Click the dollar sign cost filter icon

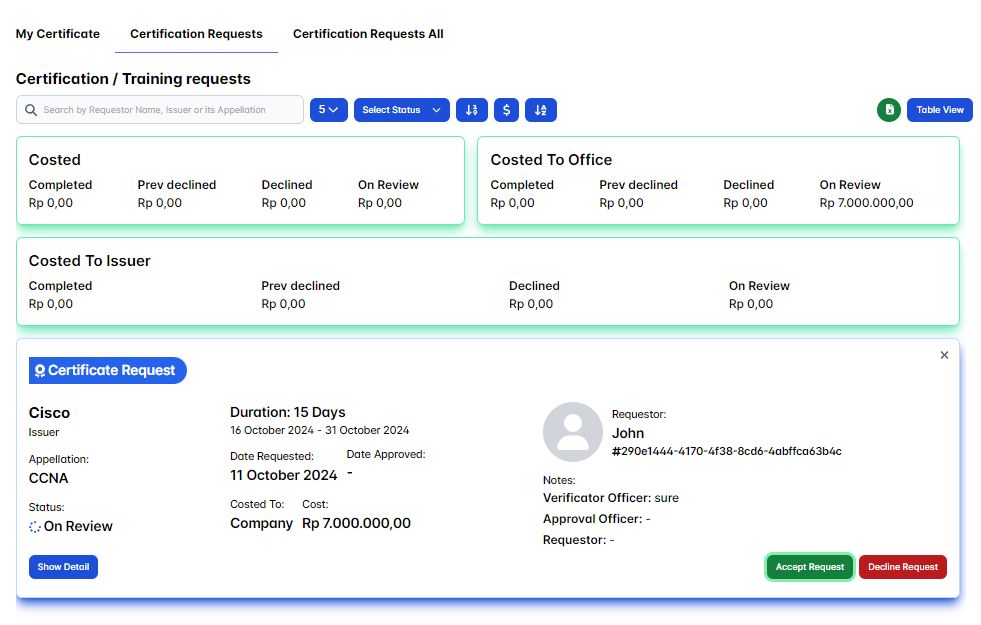click(x=507, y=110)
